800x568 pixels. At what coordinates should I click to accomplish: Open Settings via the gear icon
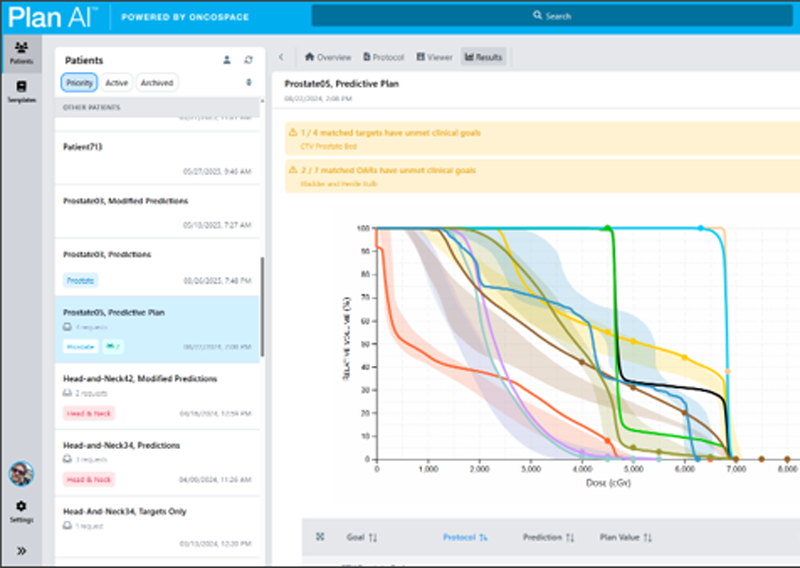21,511
